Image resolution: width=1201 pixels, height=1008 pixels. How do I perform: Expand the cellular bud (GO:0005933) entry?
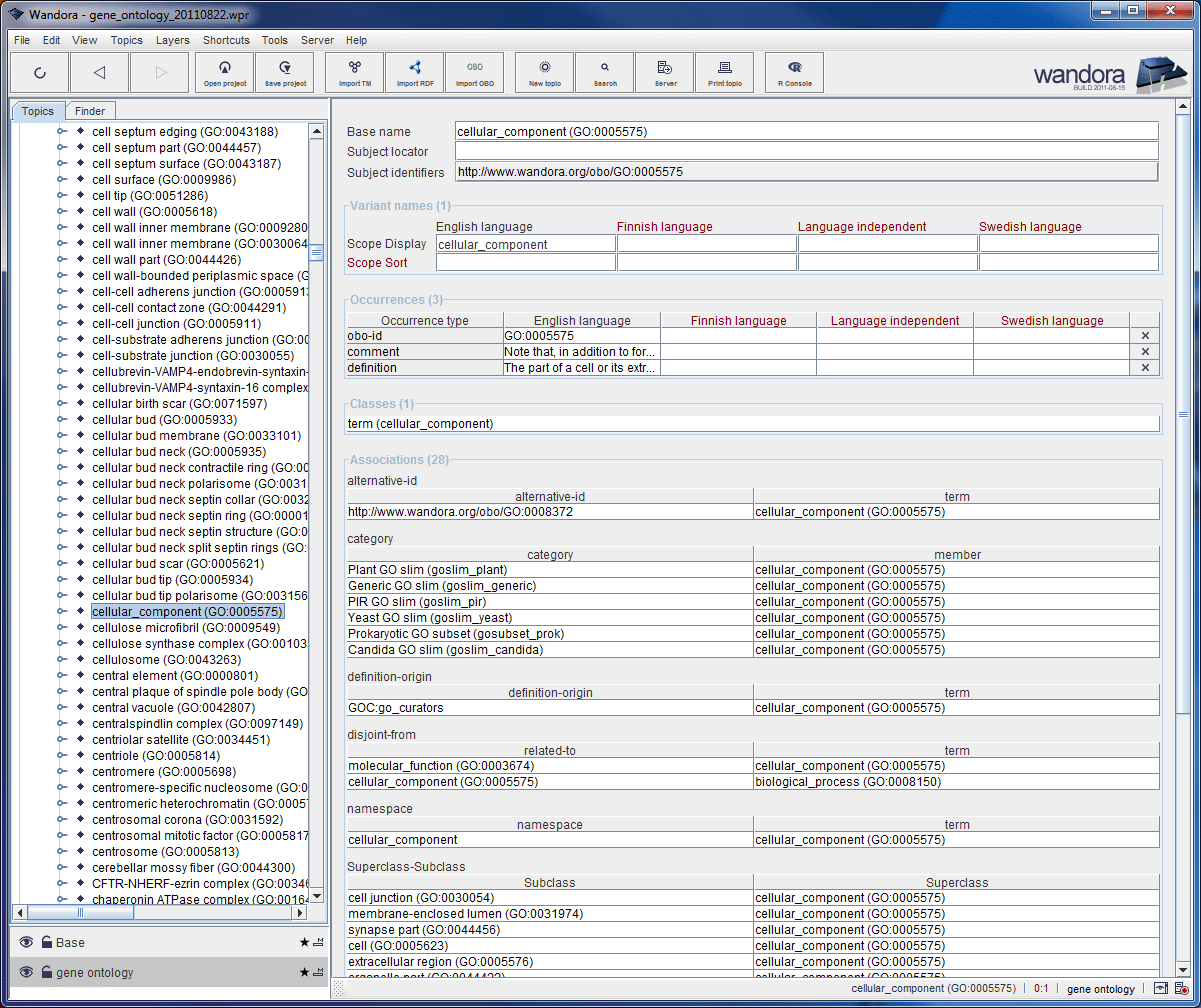[x=62, y=420]
